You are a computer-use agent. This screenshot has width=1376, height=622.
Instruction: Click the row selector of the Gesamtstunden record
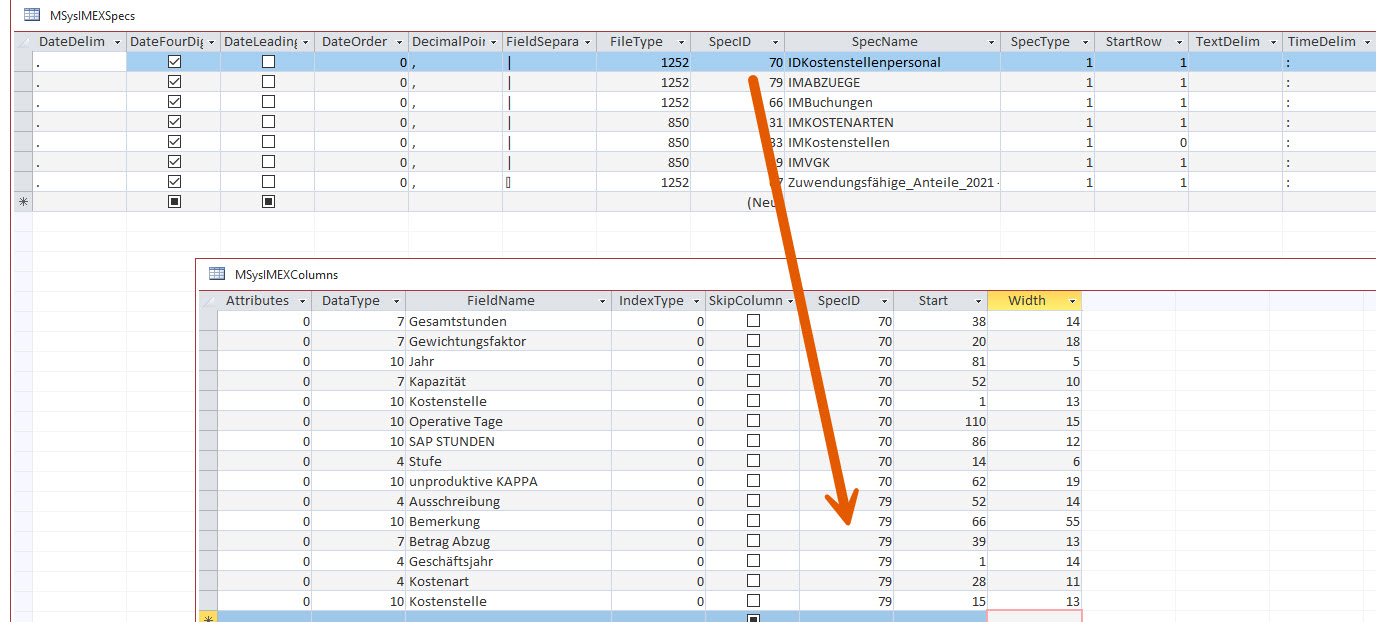[x=208, y=321]
